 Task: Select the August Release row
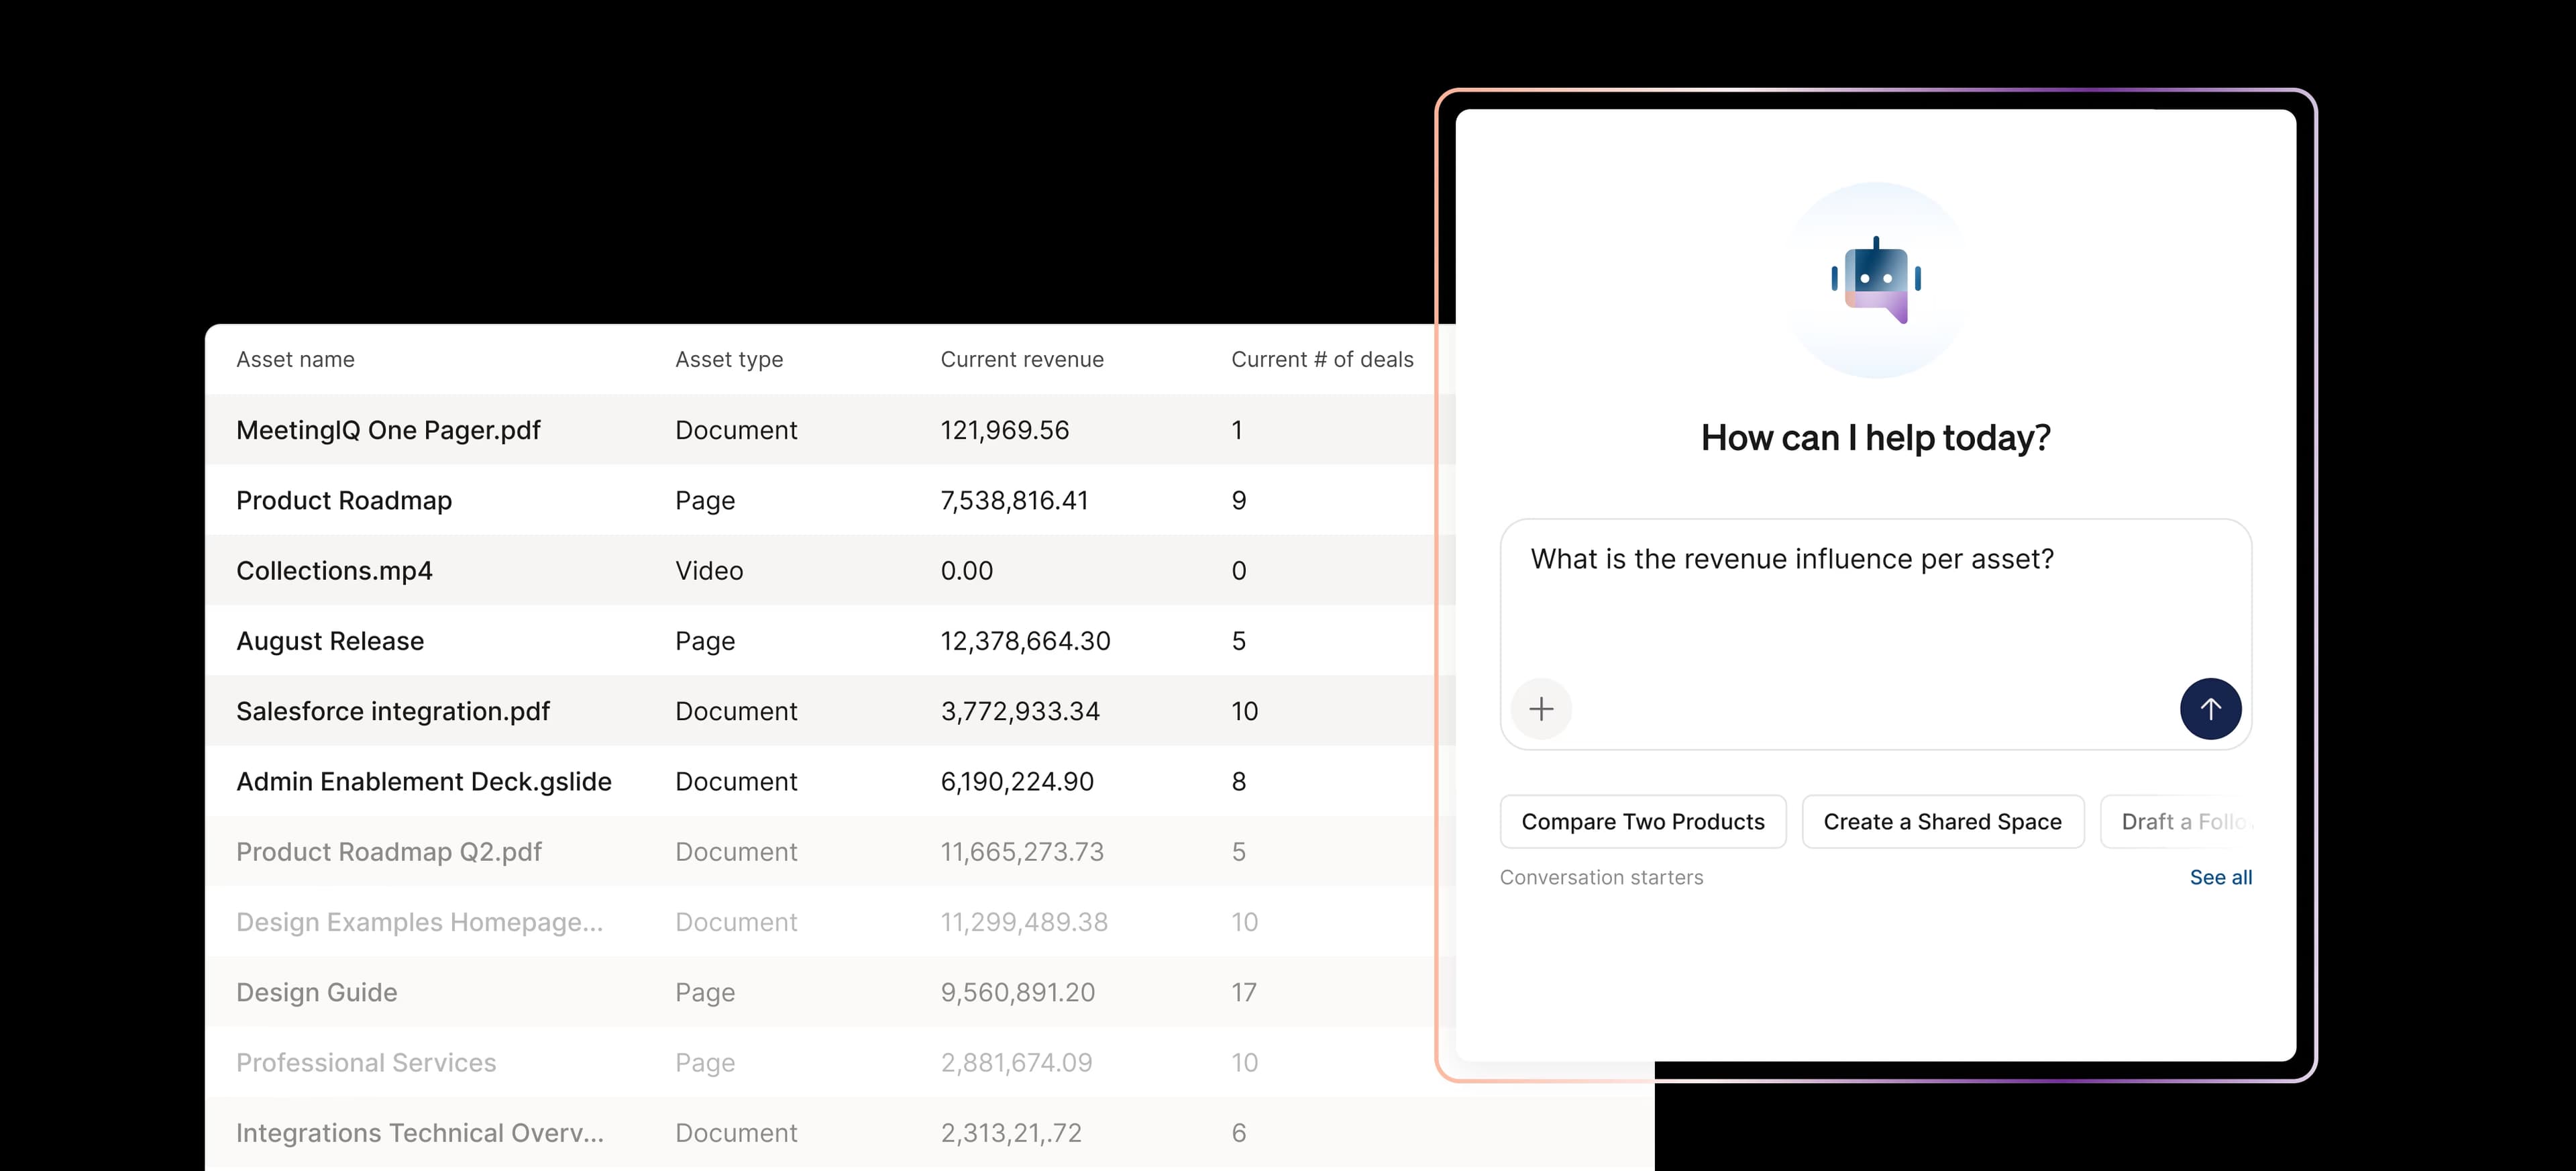pos(330,641)
